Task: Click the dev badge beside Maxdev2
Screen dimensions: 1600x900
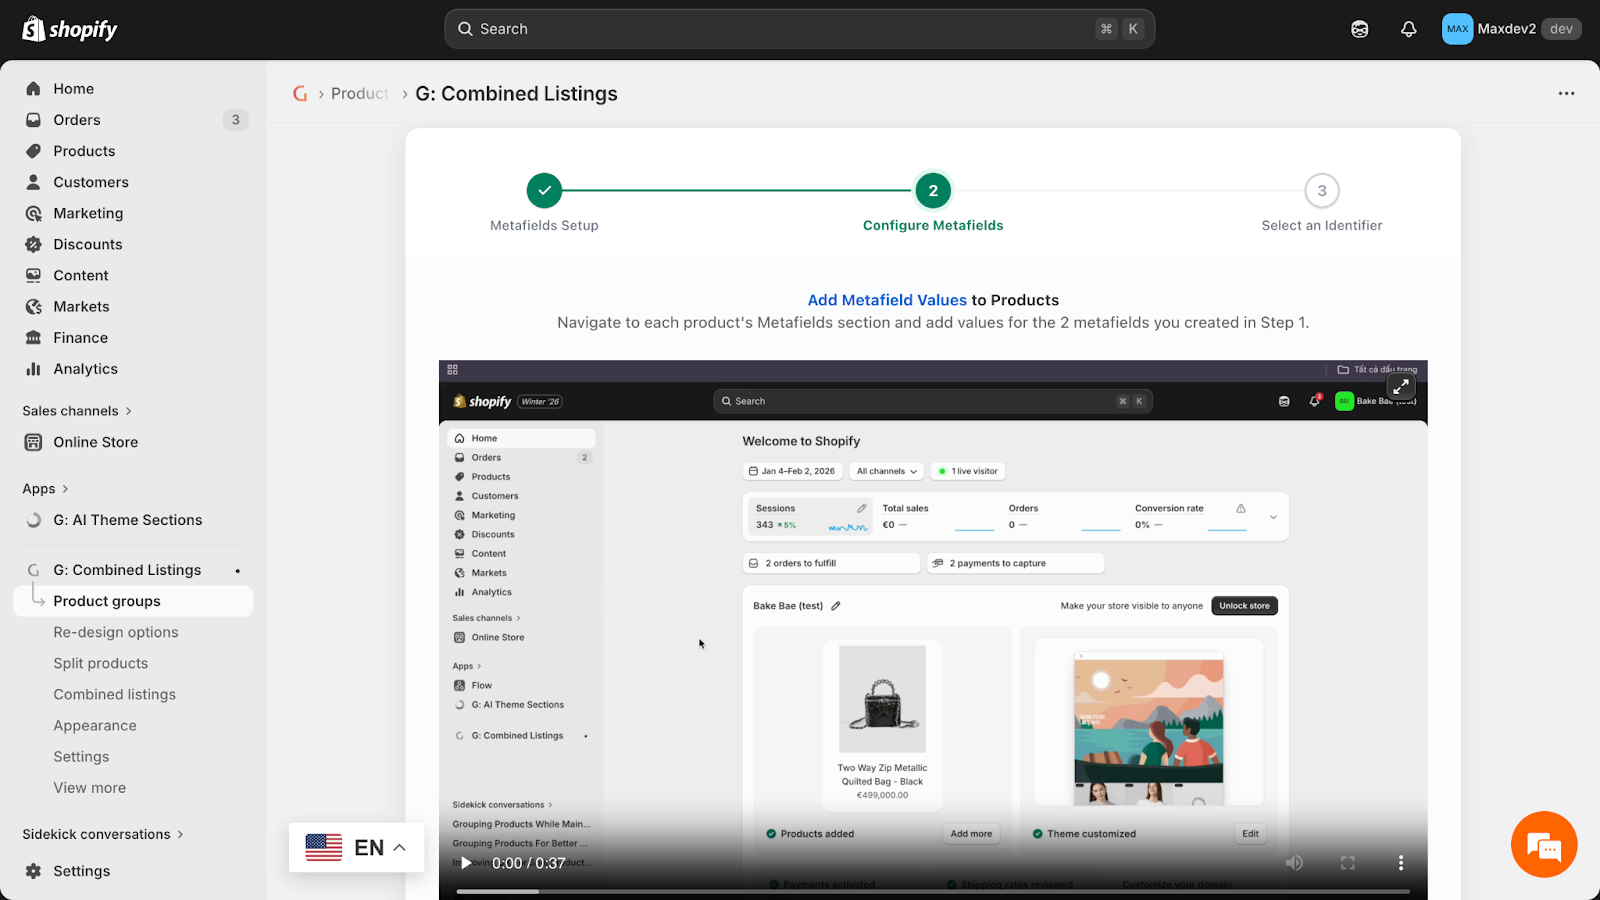Action: (x=1561, y=29)
